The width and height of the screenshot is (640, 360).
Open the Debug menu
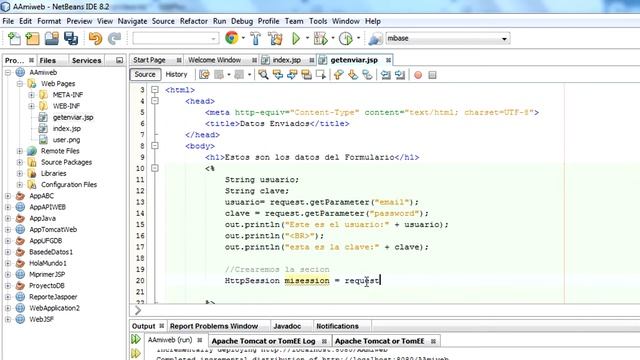pos(242,21)
